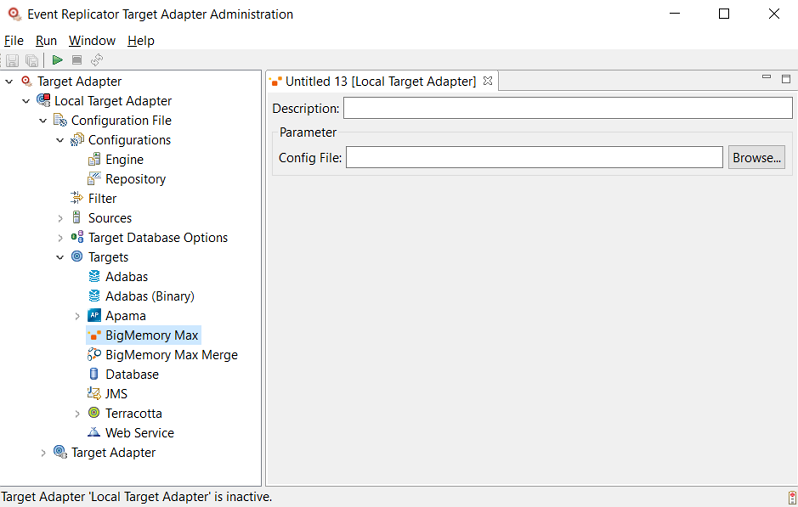Expand the Apama target node
Viewport: 798px width, 507px height.
(x=77, y=316)
